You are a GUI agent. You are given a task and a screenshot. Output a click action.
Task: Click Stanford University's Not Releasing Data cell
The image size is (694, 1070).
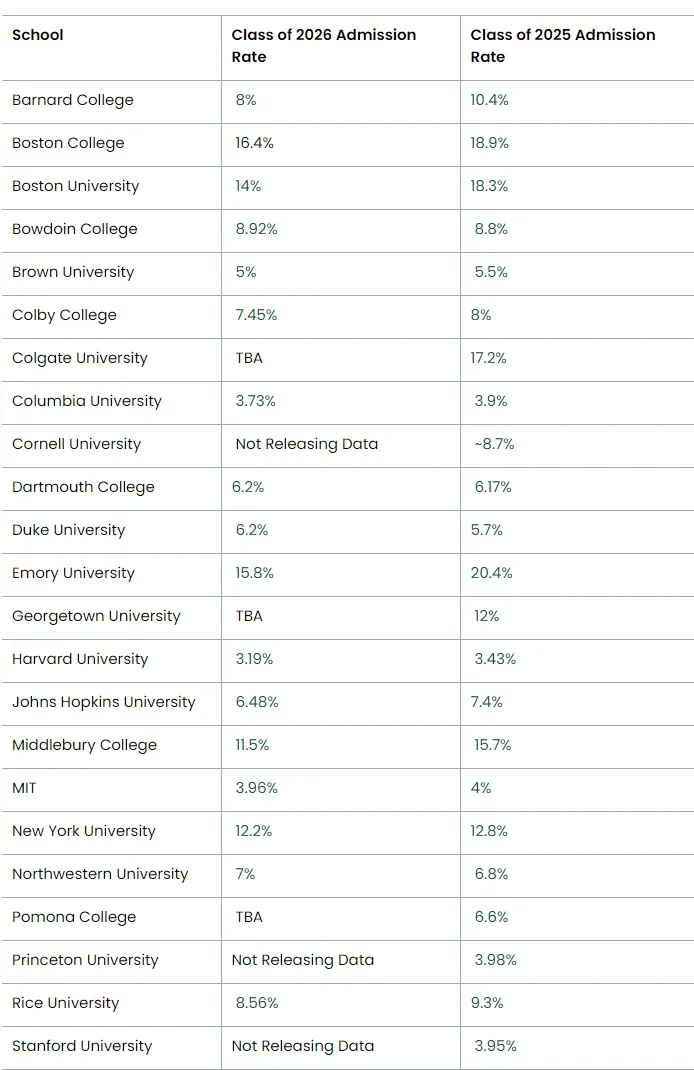(x=303, y=1046)
